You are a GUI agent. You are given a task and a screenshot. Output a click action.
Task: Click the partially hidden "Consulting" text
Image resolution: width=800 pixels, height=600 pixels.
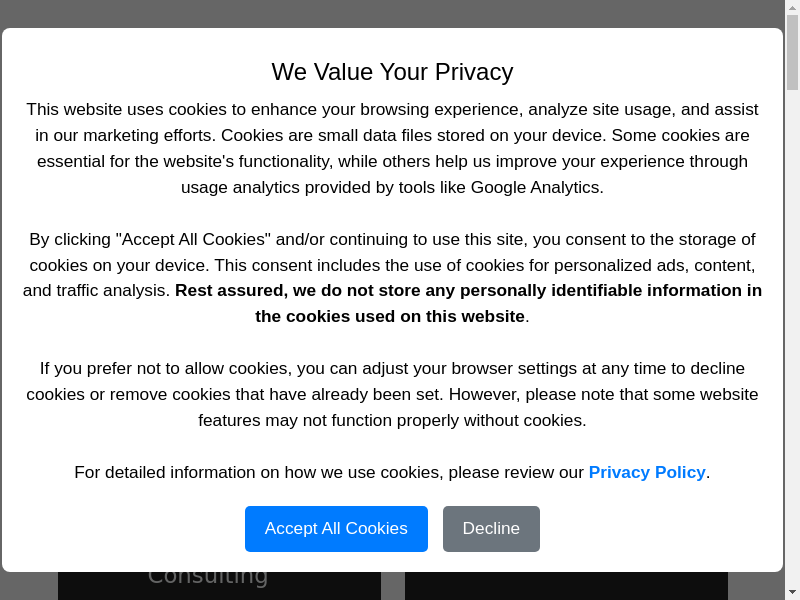click(x=208, y=578)
